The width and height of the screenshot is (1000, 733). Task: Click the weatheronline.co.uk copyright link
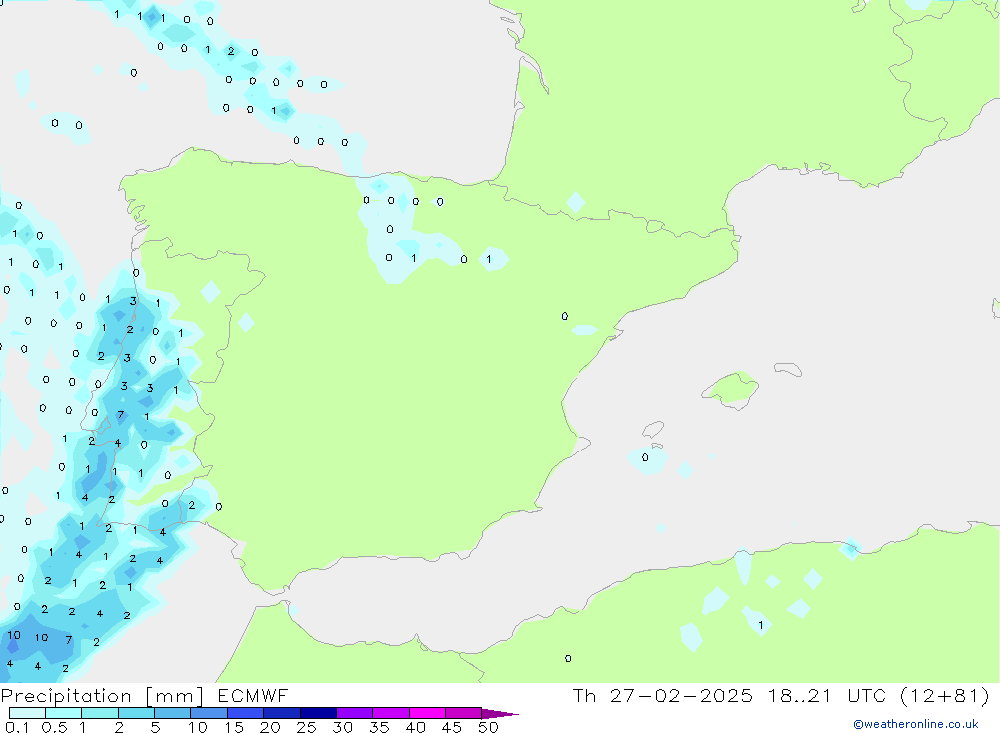(915, 724)
